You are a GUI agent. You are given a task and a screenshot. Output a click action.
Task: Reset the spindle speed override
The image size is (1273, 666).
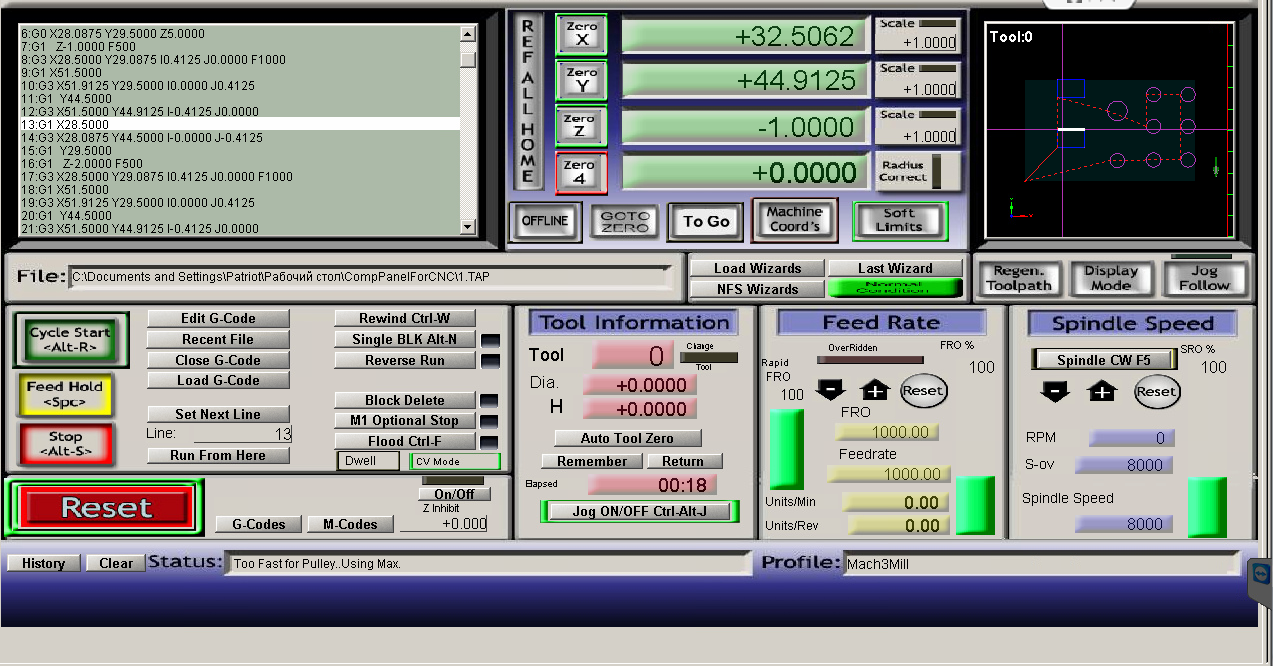1156,392
